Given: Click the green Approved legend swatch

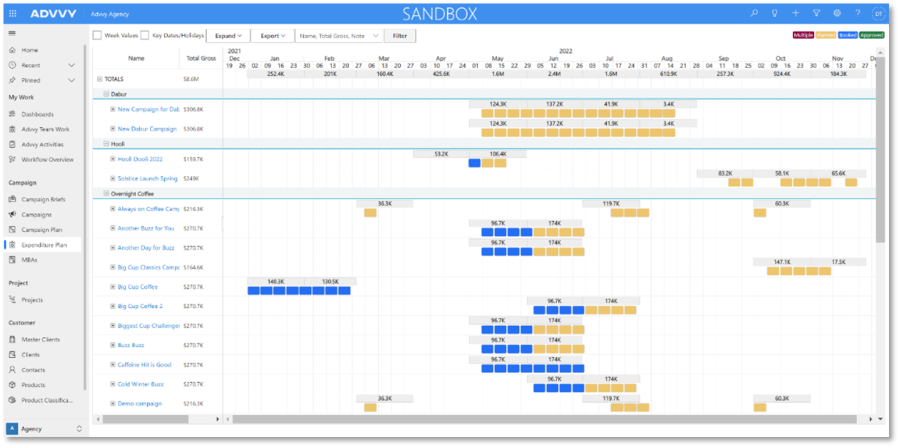Looking at the screenshot, I should [x=873, y=35].
